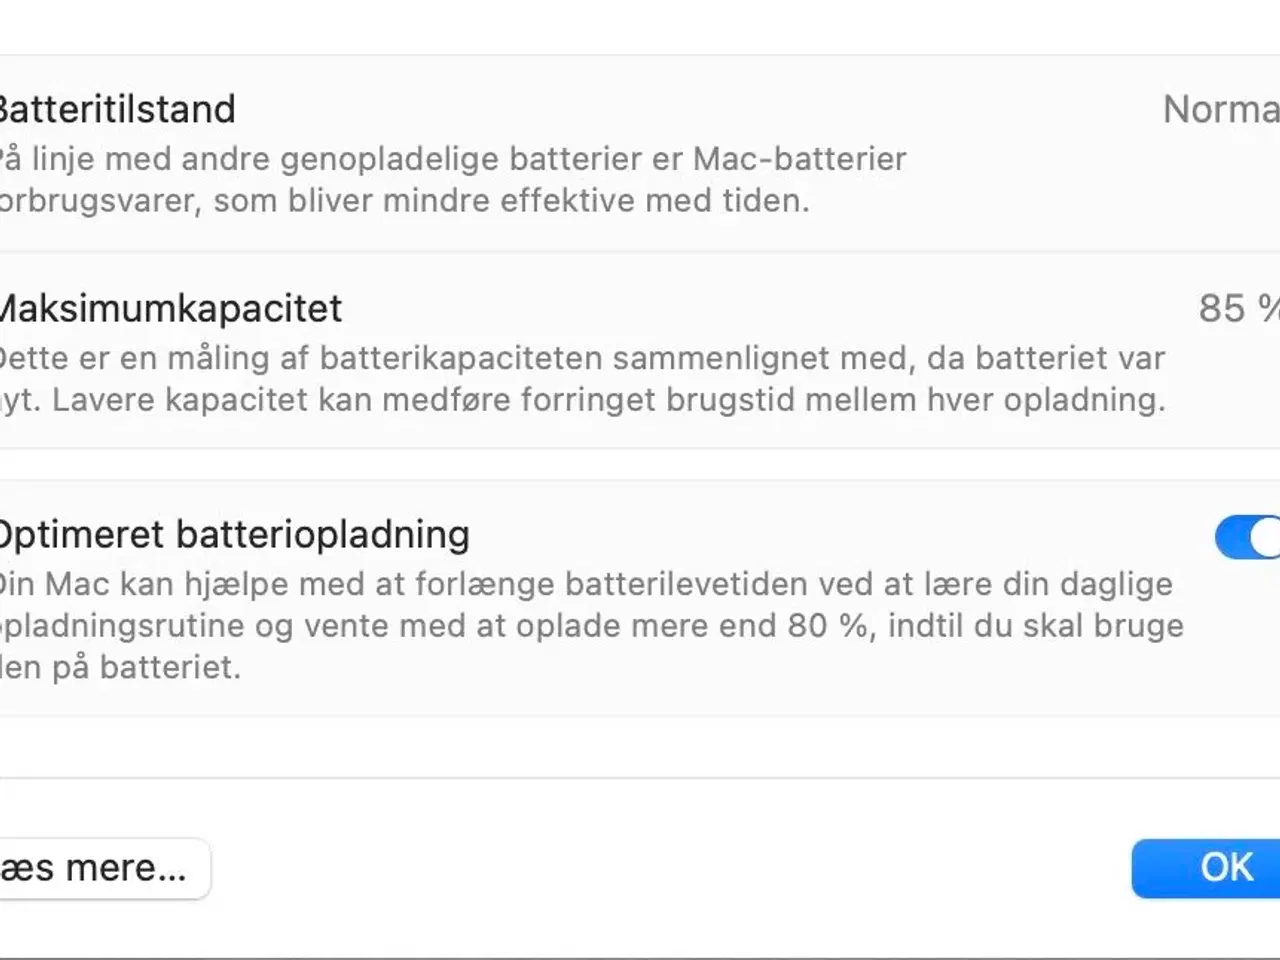Click the line ending with 'effektive med tiden.'

pyautogui.click(x=404, y=201)
